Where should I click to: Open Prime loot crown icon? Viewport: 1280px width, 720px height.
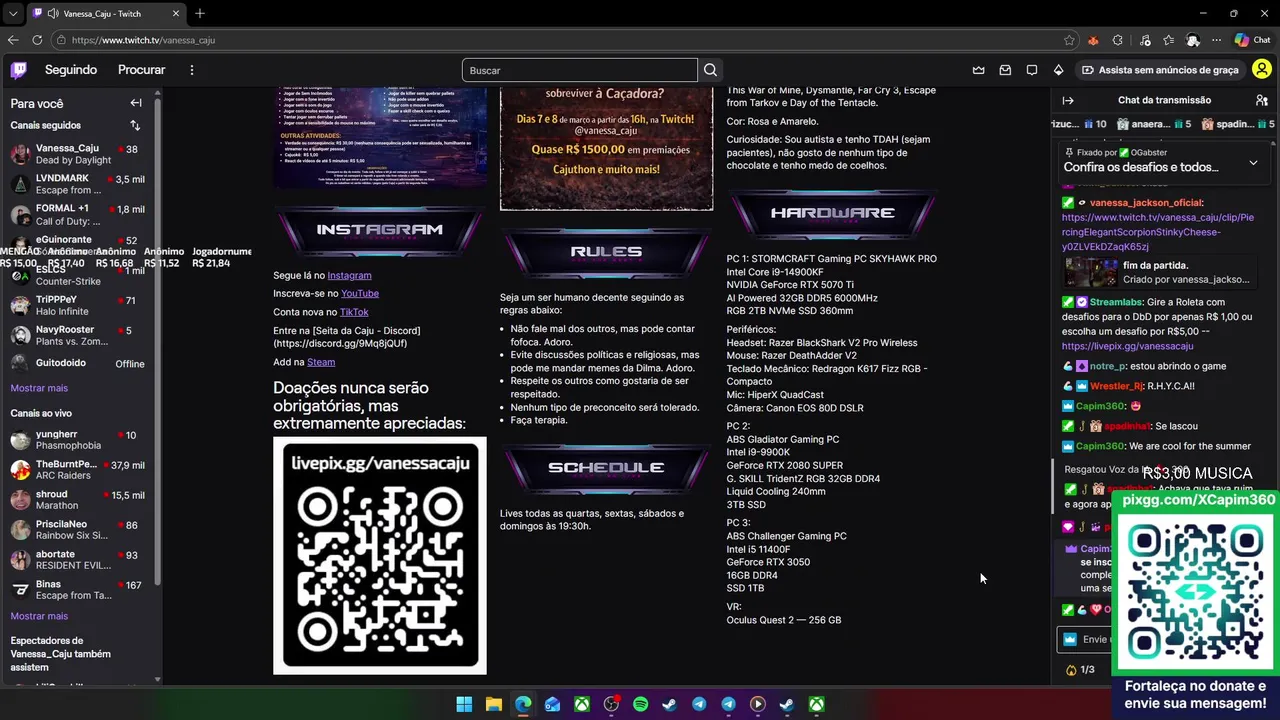pyautogui.click(x=979, y=70)
